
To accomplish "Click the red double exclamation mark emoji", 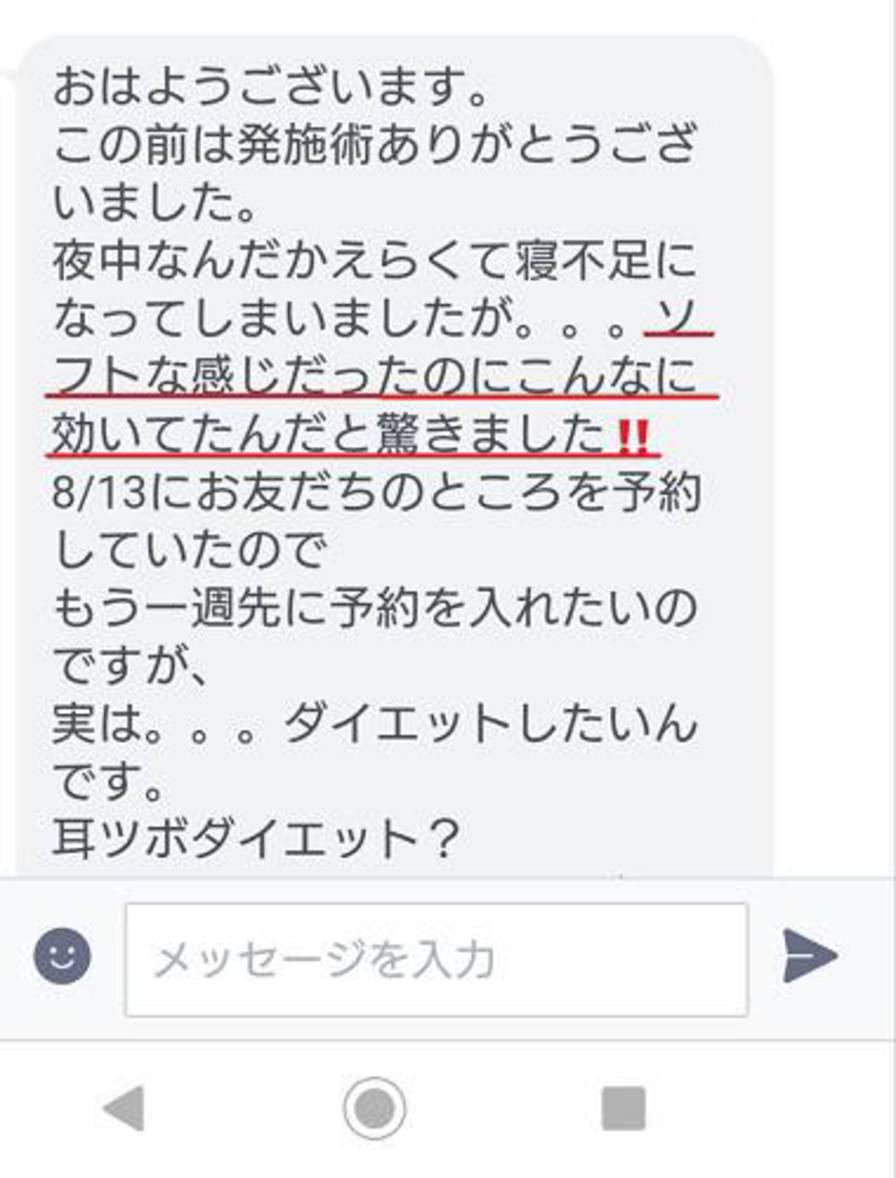I will [x=632, y=436].
